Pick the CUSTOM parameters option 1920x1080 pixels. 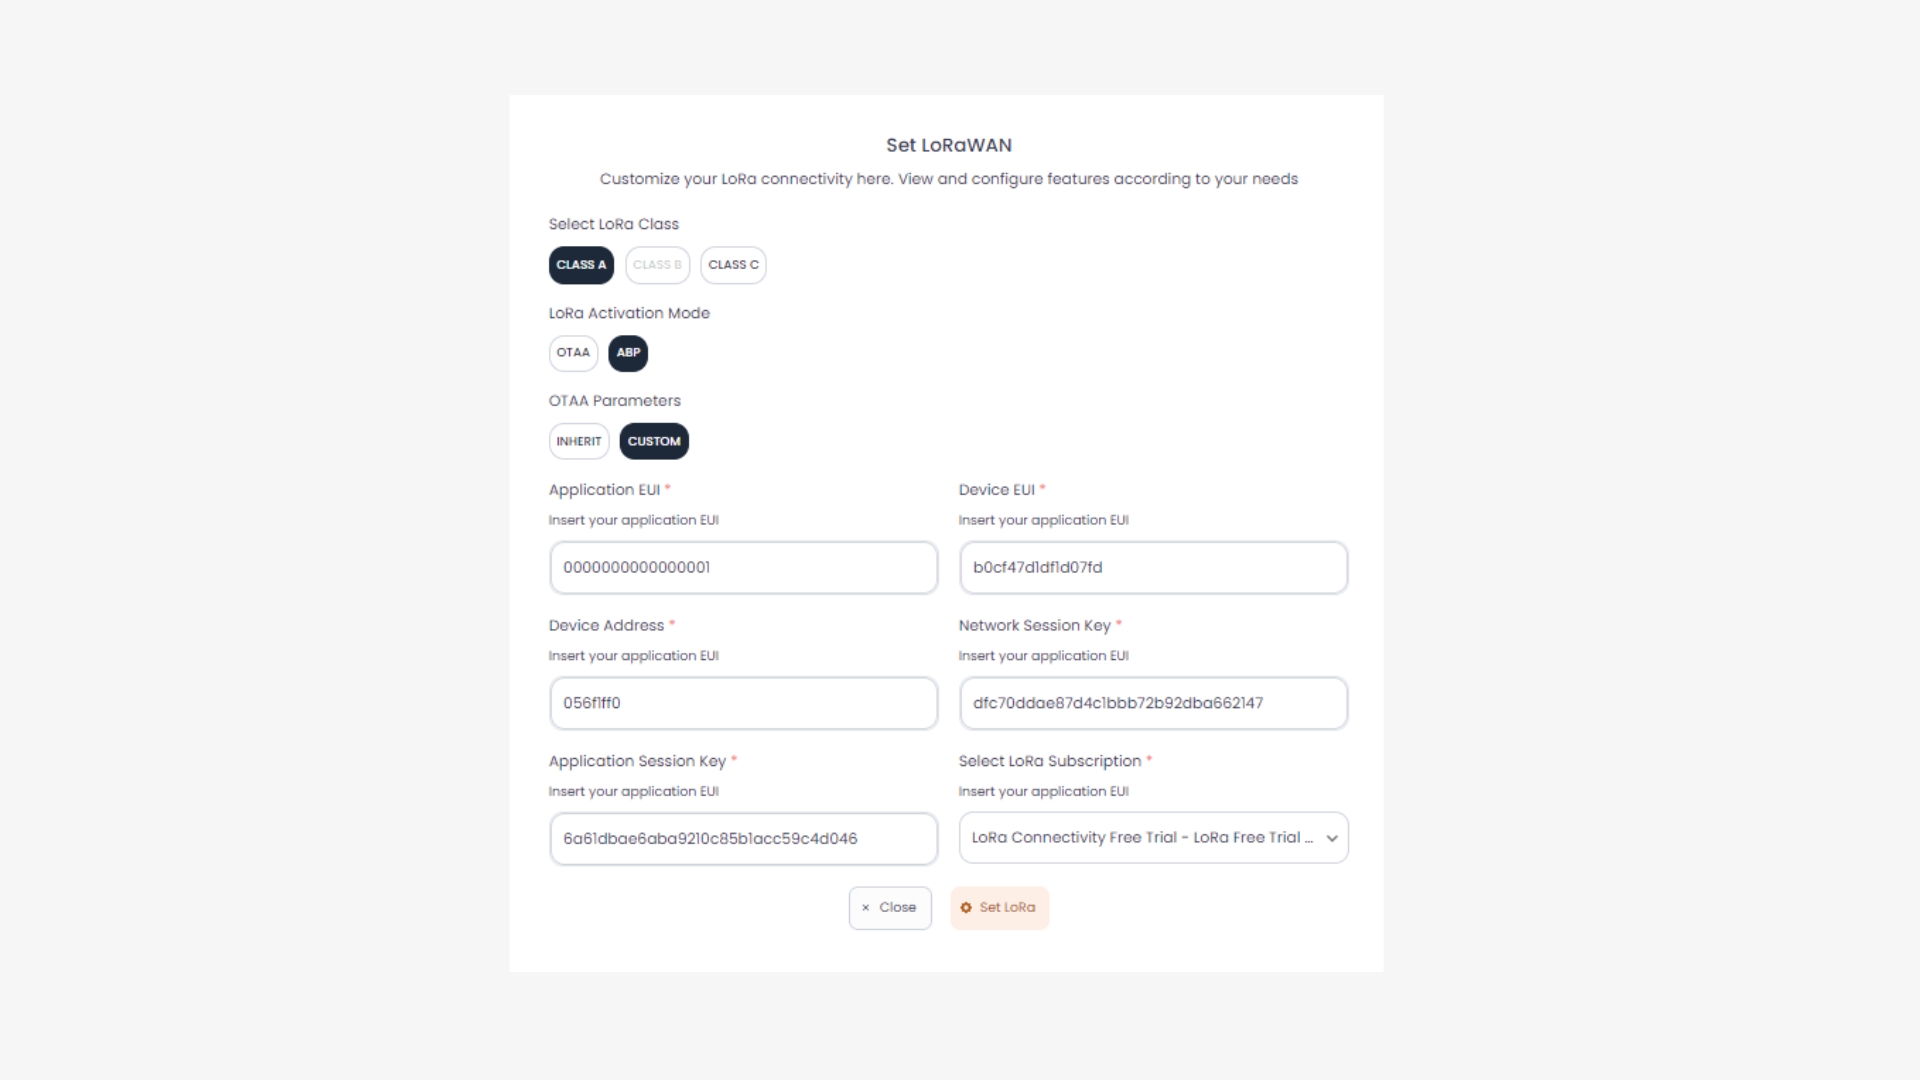click(x=654, y=441)
